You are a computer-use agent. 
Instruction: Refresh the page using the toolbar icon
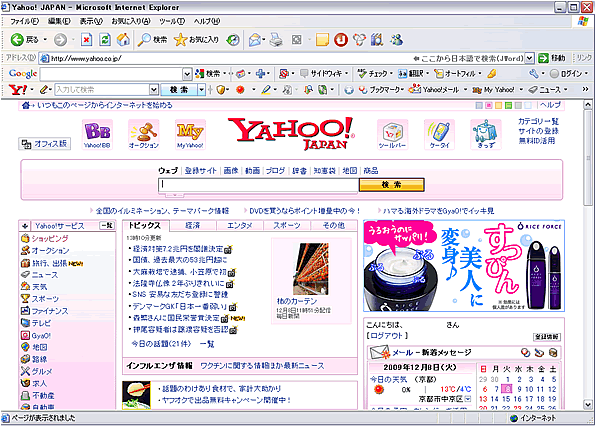pyautogui.click(x=105, y=39)
